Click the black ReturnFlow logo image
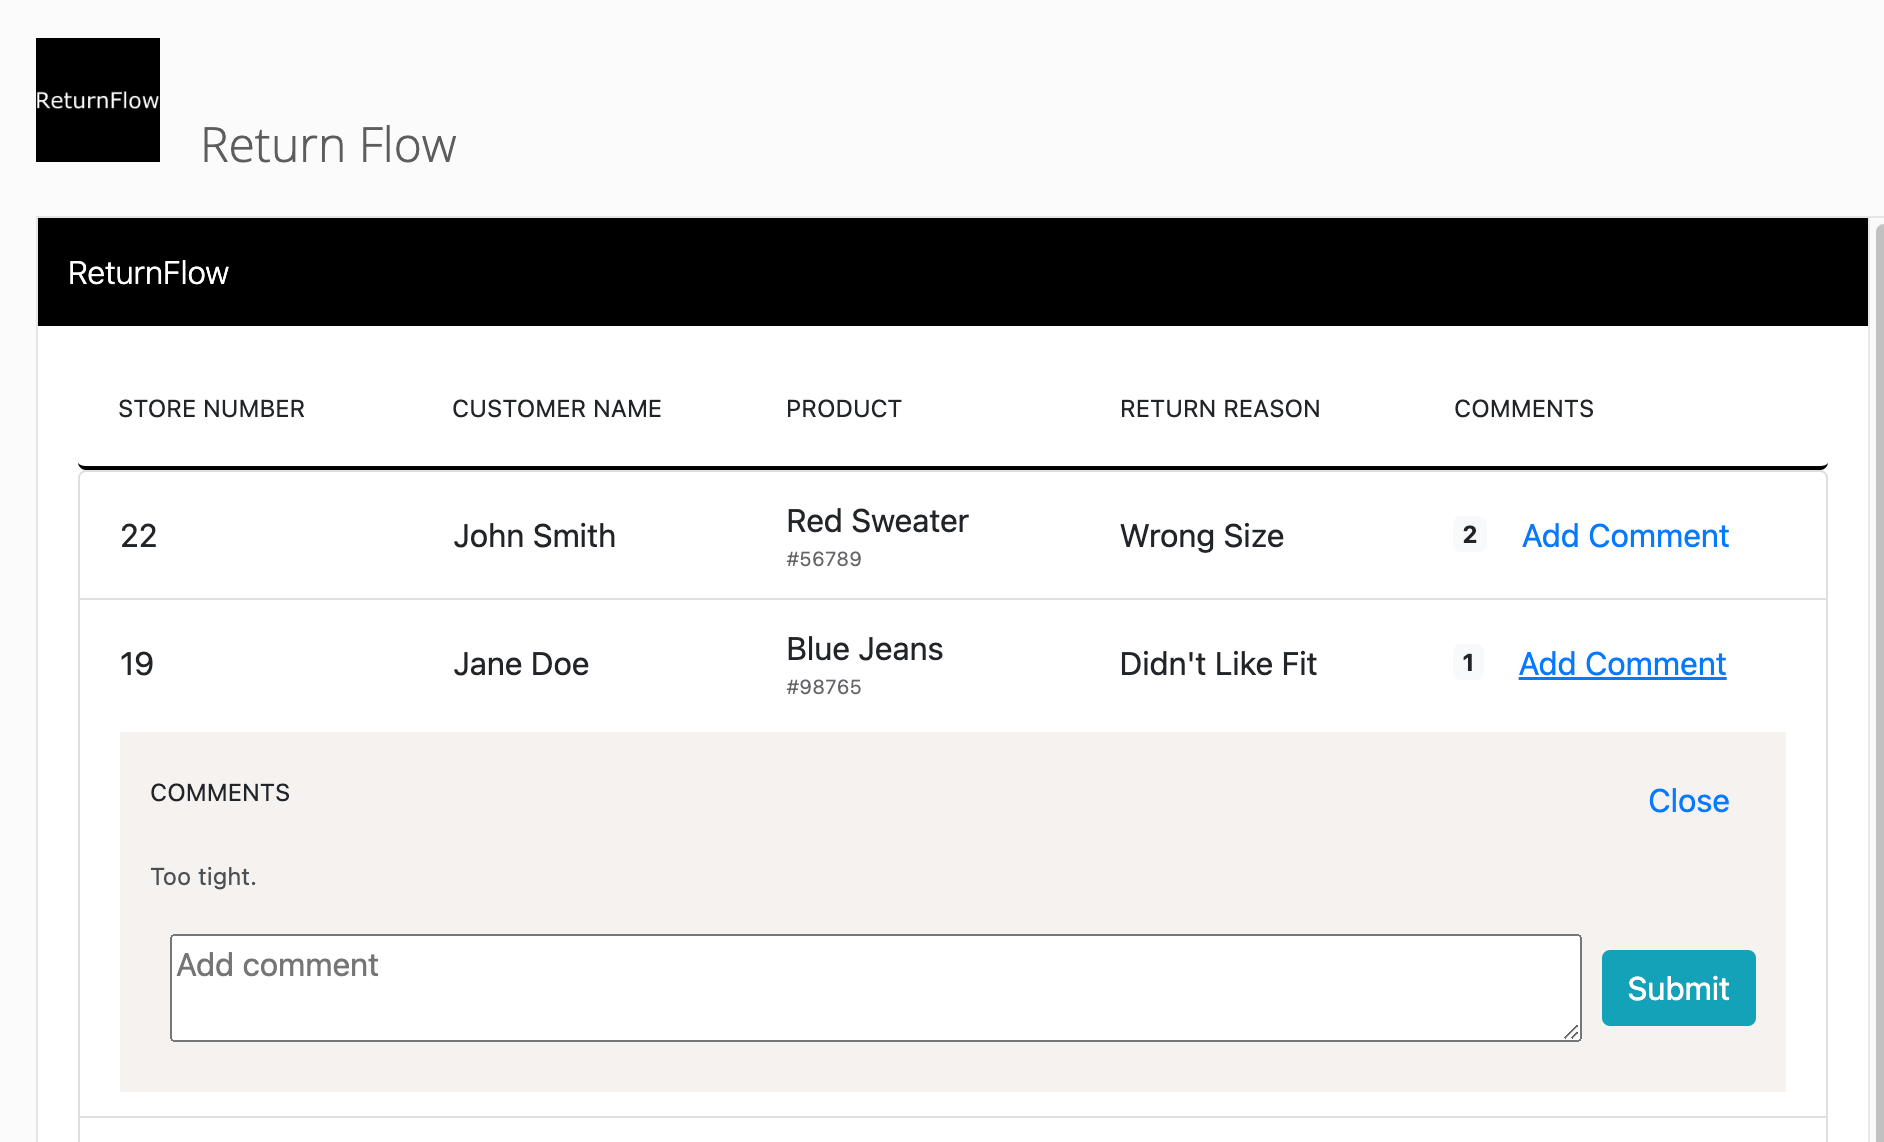This screenshot has width=1884, height=1142. [x=98, y=100]
